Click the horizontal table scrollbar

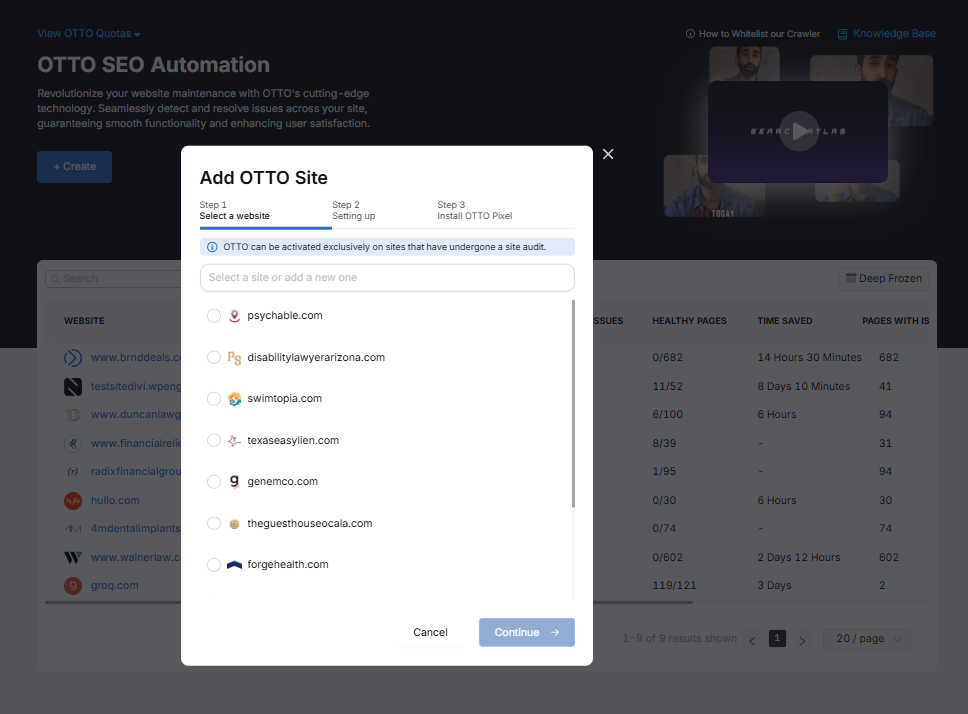tap(369, 602)
